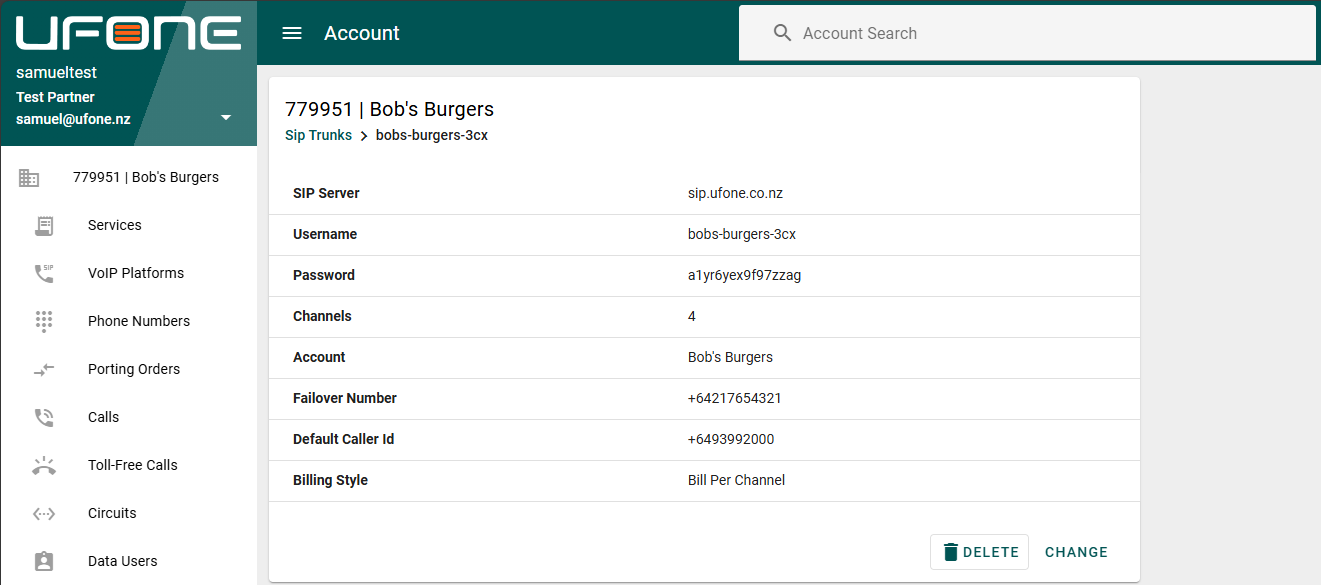Click the Phone Numbers dialpad icon
This screenshot has width=1321, height=585.
tap(44, 321)
